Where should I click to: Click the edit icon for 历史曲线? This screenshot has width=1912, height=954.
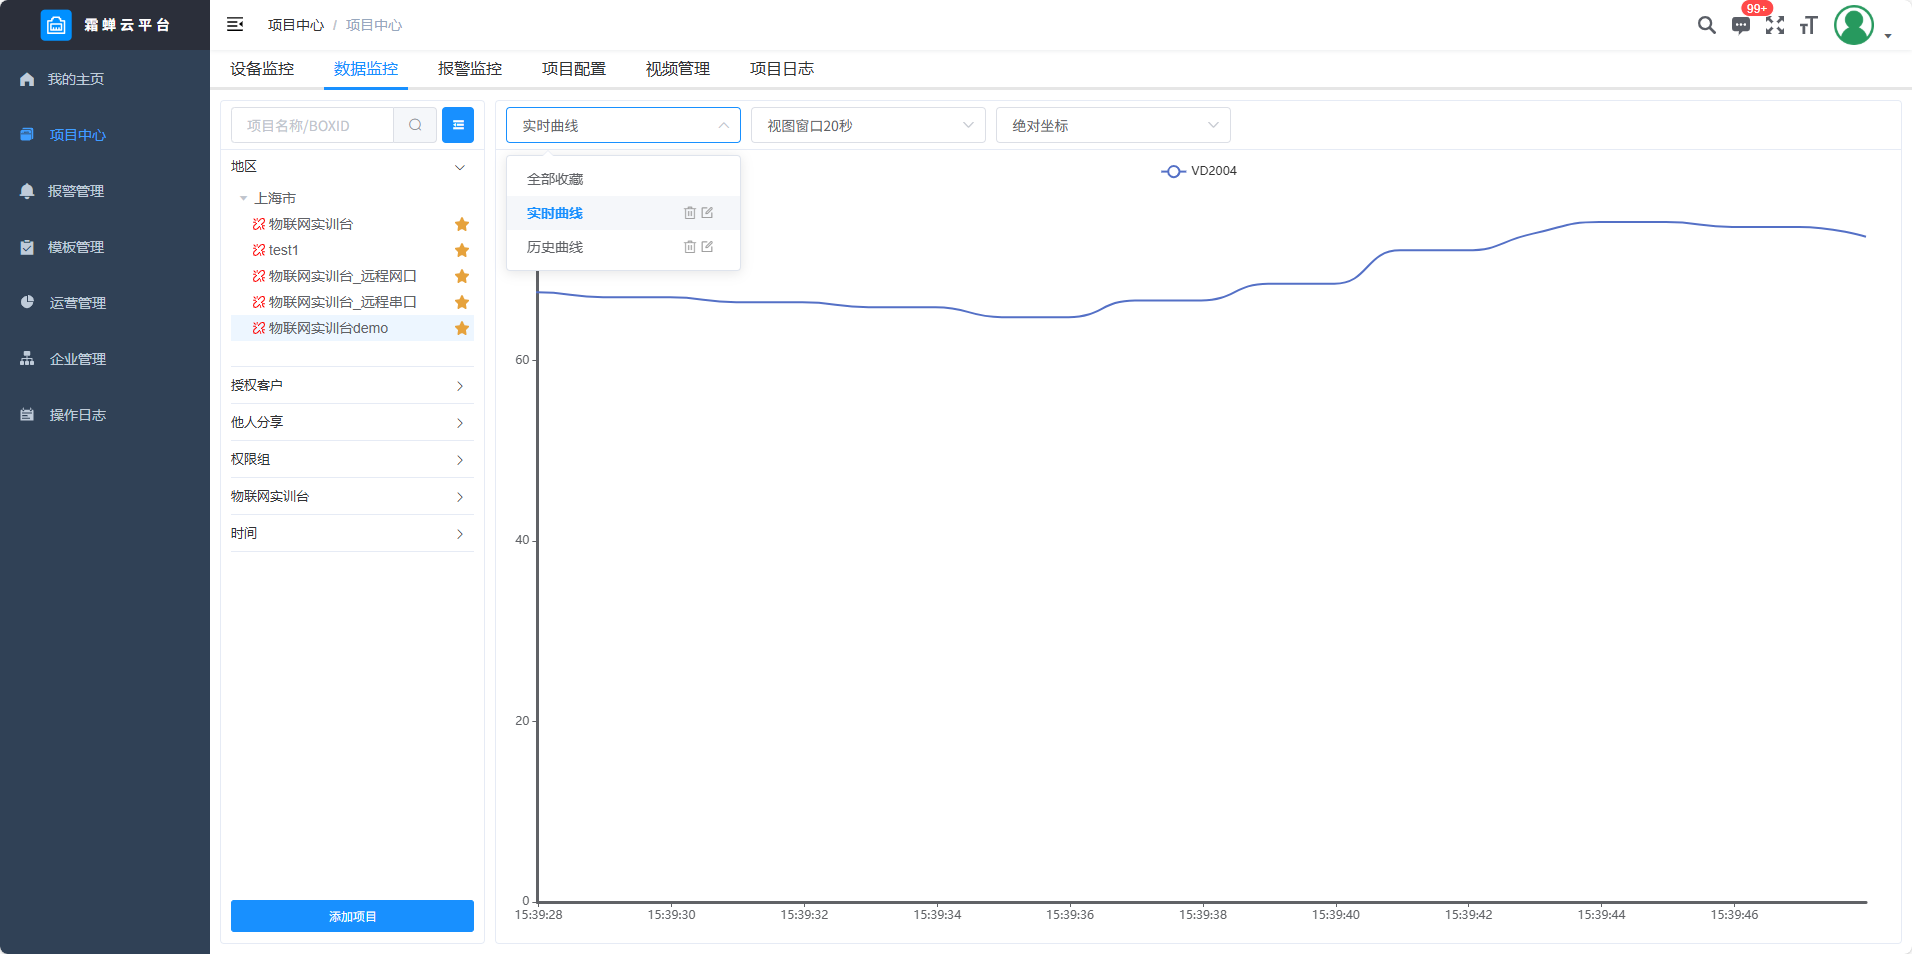[707, 247]
